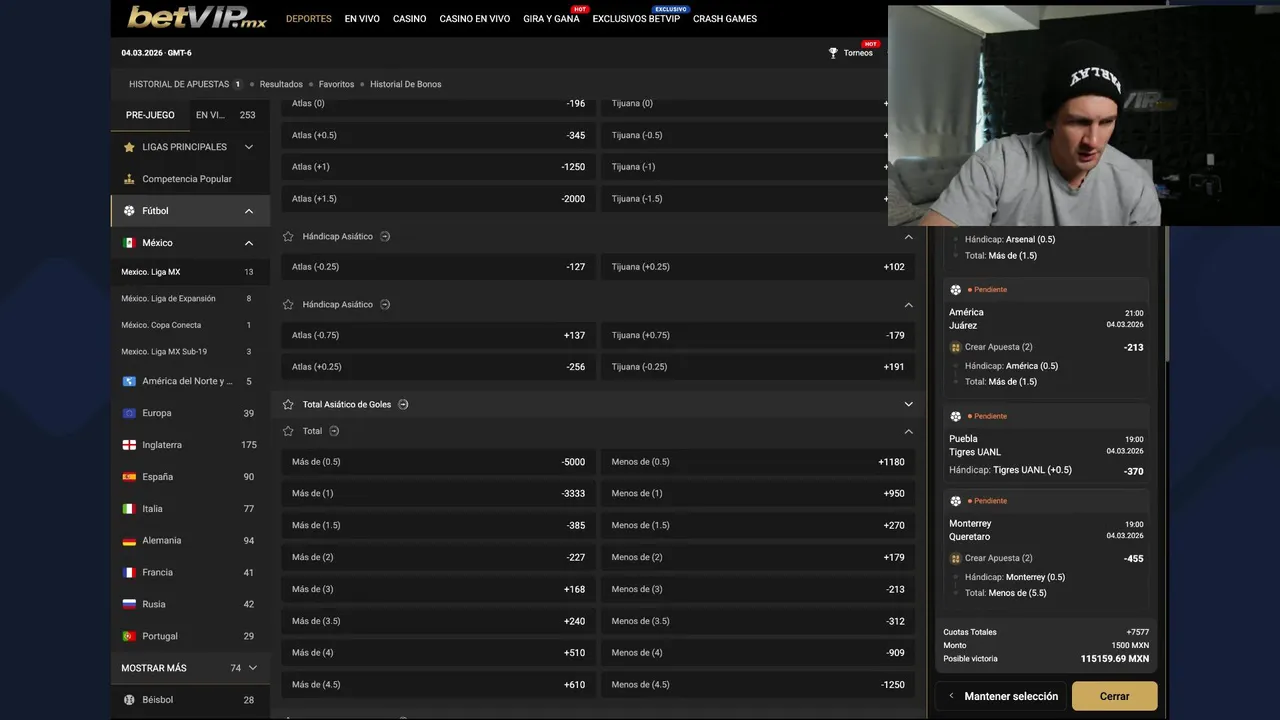Click circled arrow icon beside Total heading
This screenshot has height=720, width=1280.
[334, 431]
